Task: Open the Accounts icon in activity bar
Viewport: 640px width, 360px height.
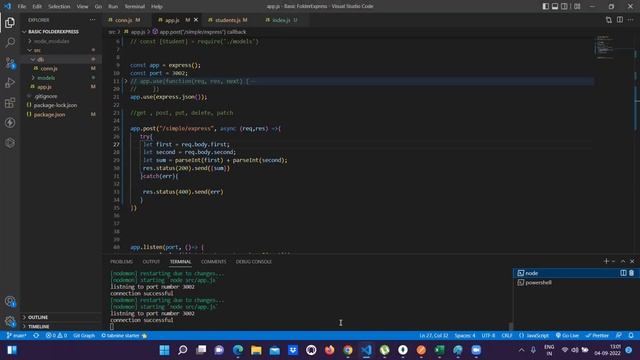Action: click(x=10, y=302)
